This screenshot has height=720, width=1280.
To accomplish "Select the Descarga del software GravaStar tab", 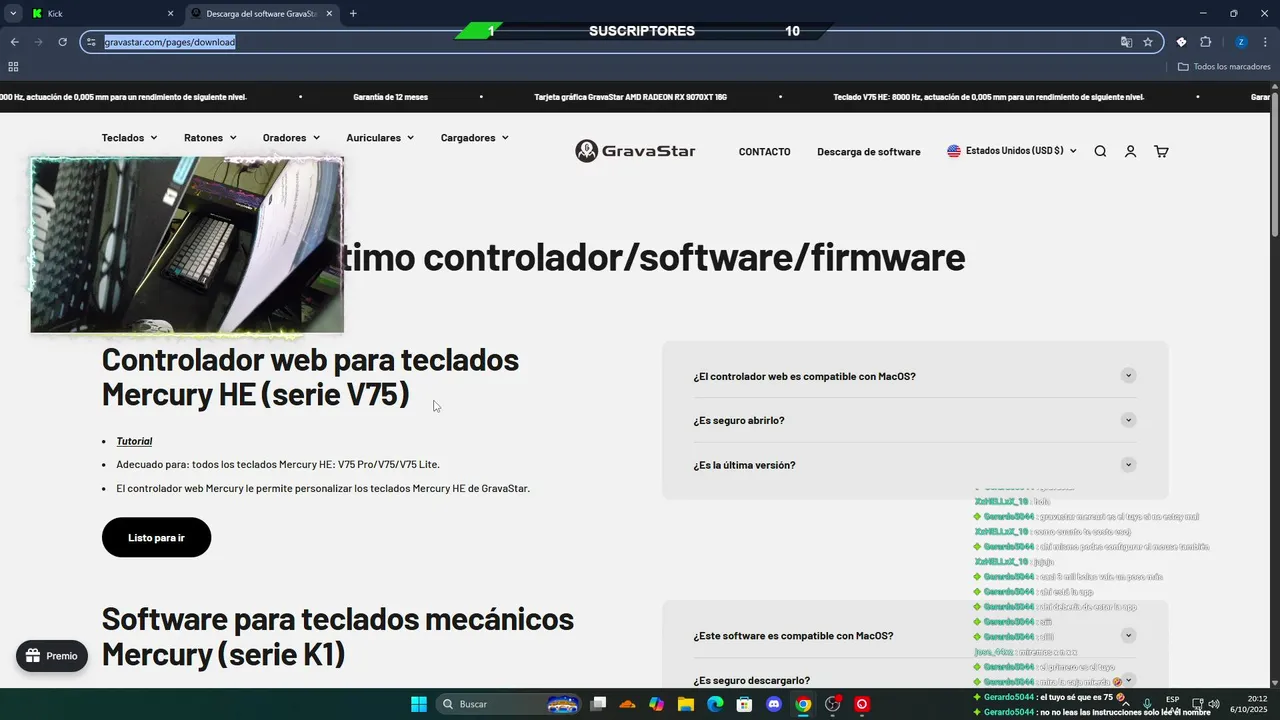I will coord(262,14).
